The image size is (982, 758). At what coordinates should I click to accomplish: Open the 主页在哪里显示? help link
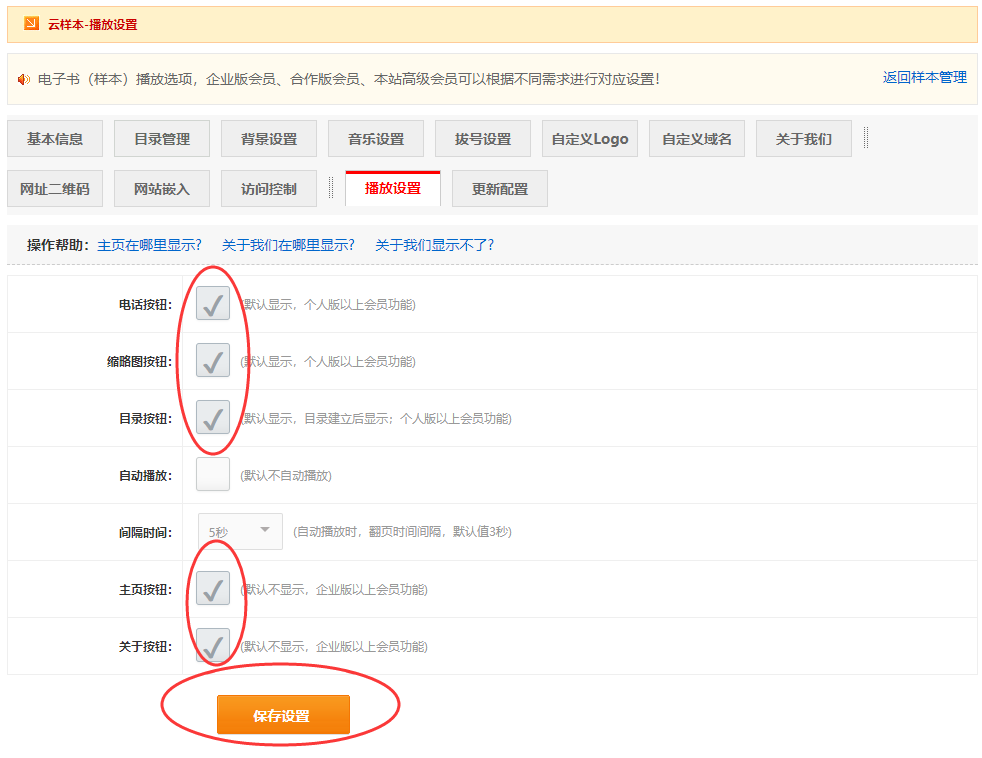coord(149,245)
